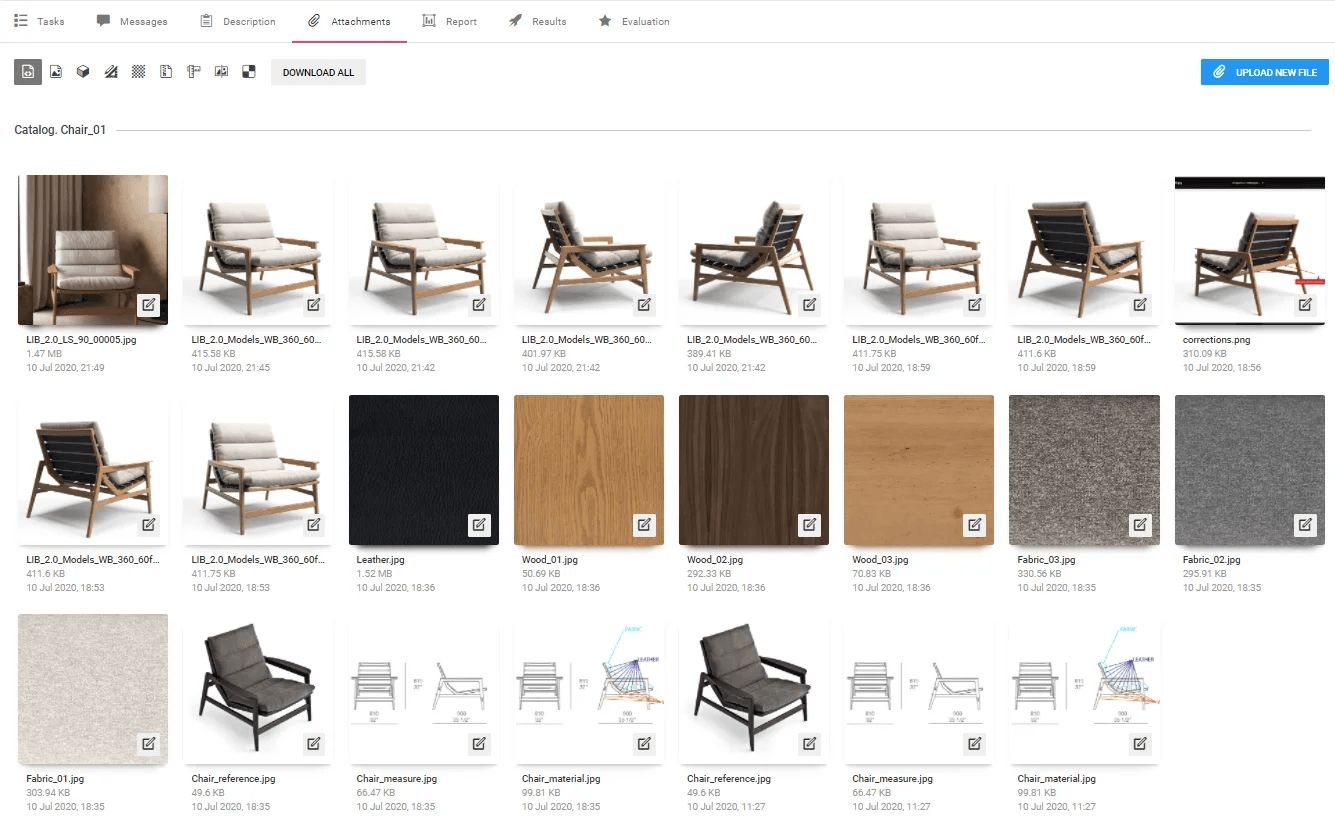Click the Upload New File button
The height and width of the screenshot is (840, 1335).
pyautogui.click(x=1264, y=72)
